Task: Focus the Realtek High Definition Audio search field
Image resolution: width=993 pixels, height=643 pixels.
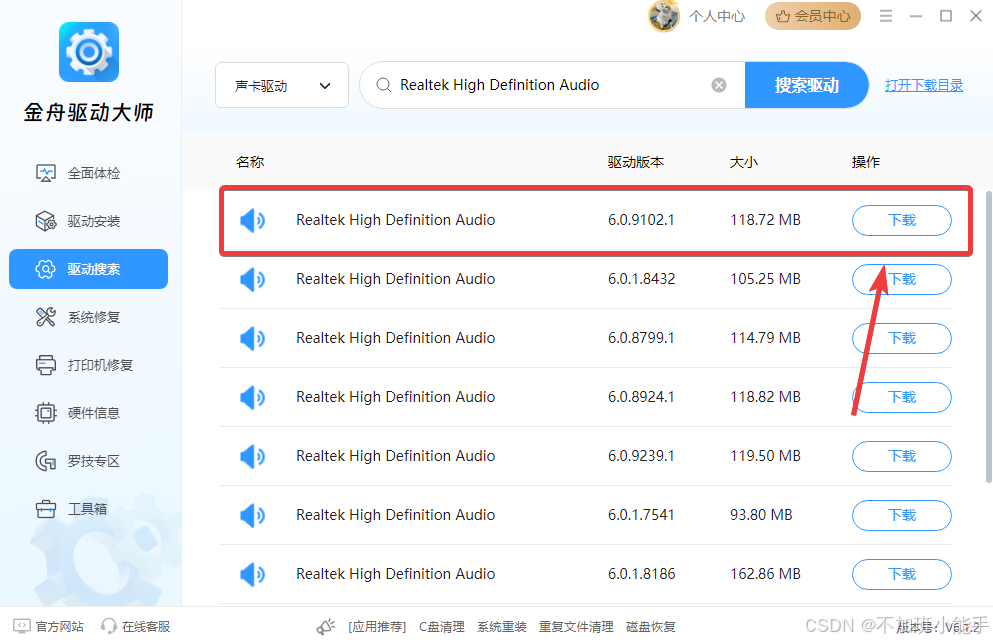Action: (551, 85)
